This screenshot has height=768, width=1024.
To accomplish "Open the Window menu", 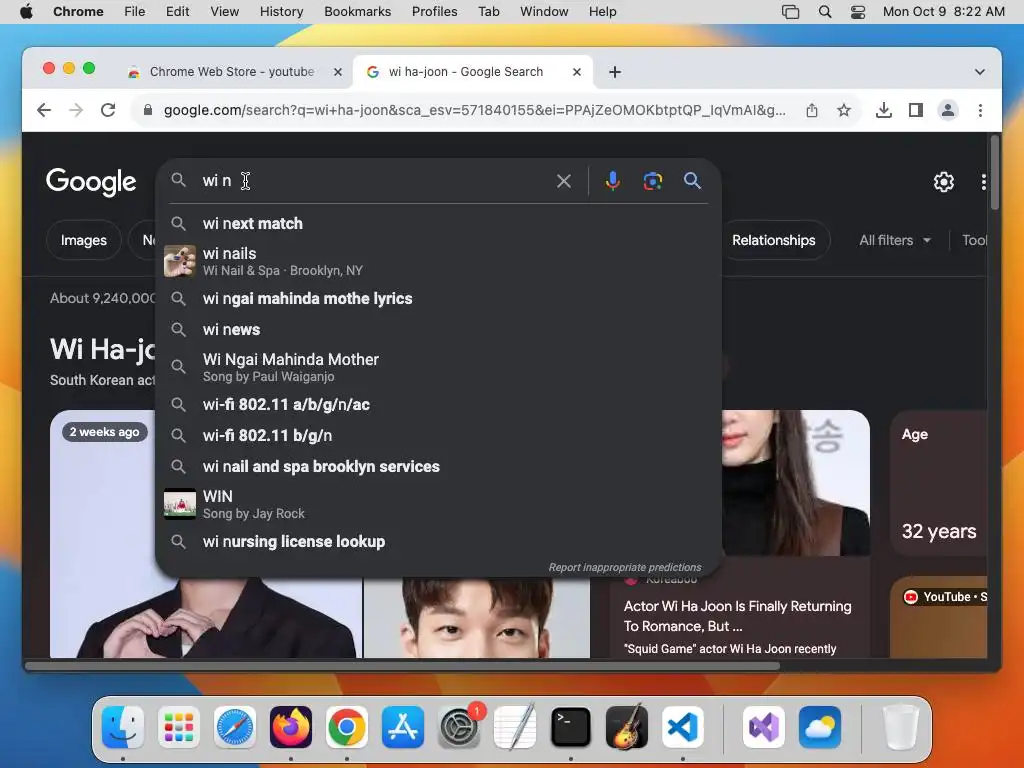I will pos(544,11).
